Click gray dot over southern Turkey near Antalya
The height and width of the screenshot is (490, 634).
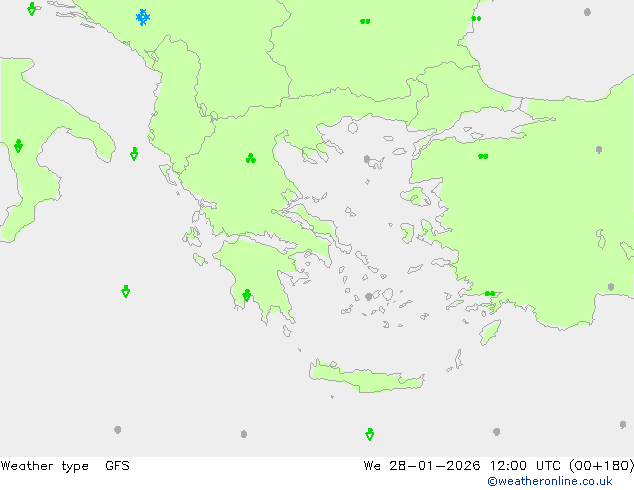pyautogui.click(x=611, y=287)
